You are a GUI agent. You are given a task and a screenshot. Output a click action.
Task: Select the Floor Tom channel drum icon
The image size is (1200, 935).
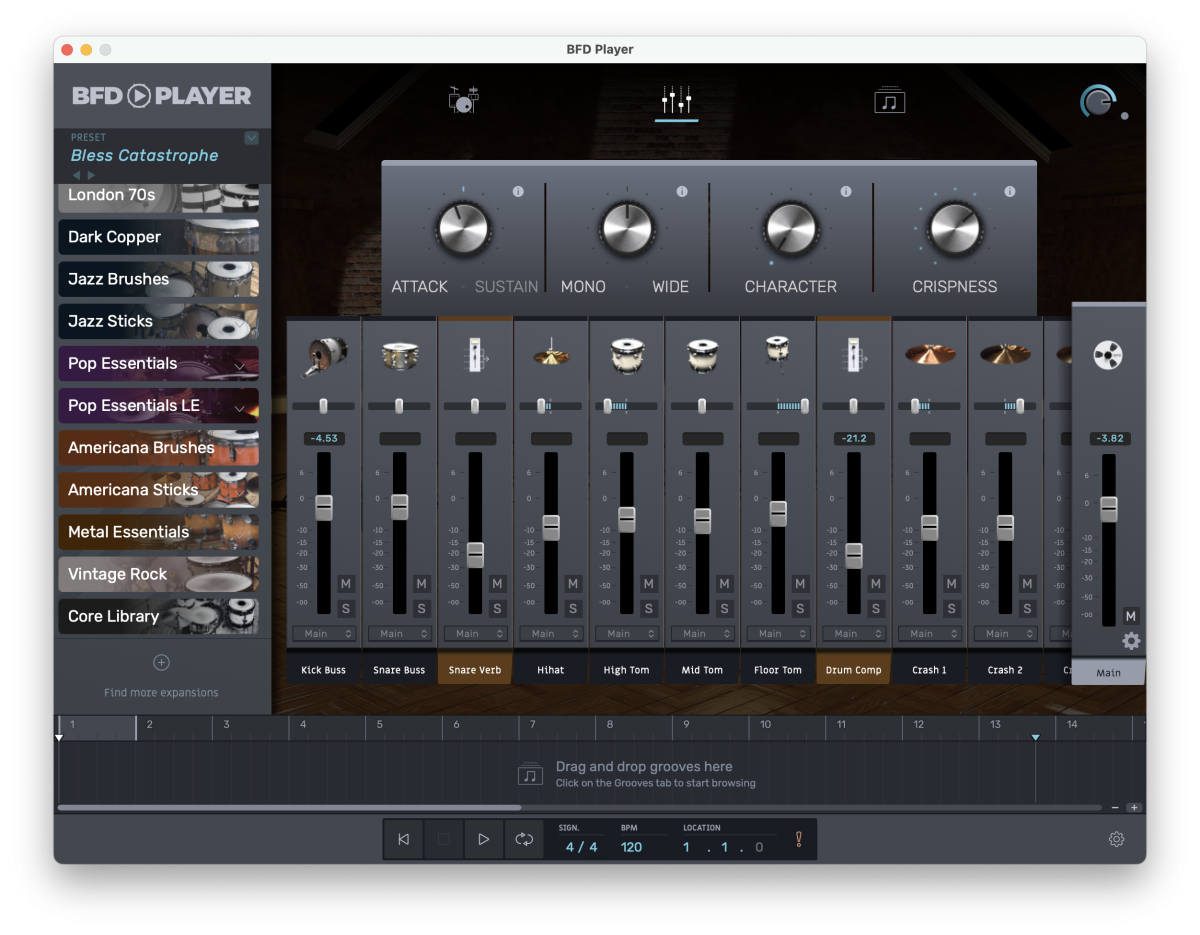pyautogui.click(x=778, y=355)
